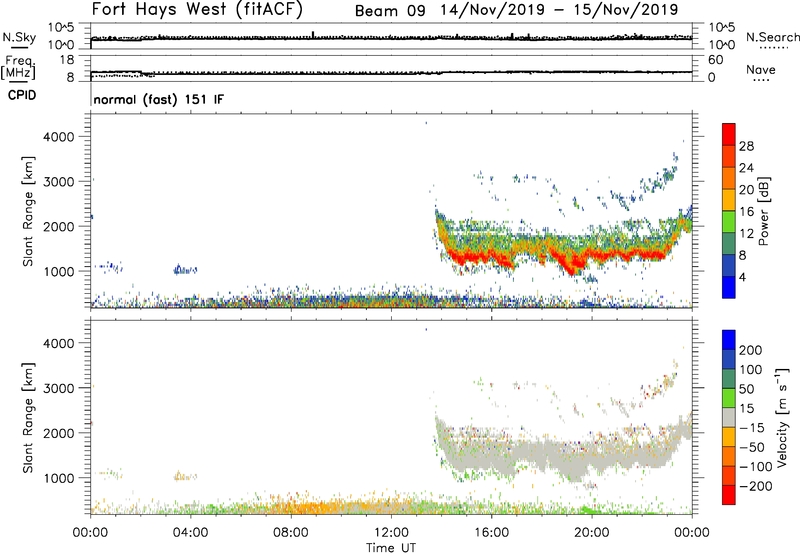The height and width of the screenshot is (554, 800).
Task: Select the 10^5 tick beside N.Sky
Action: pos(61,28)
